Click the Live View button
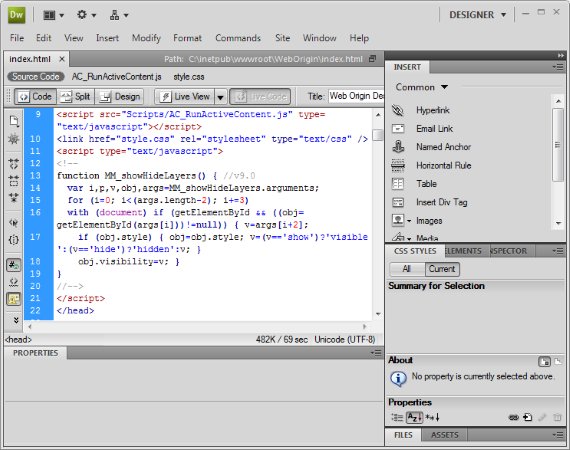Image resolution: width=570 pixels, height=450 pixels. [185, 97]
